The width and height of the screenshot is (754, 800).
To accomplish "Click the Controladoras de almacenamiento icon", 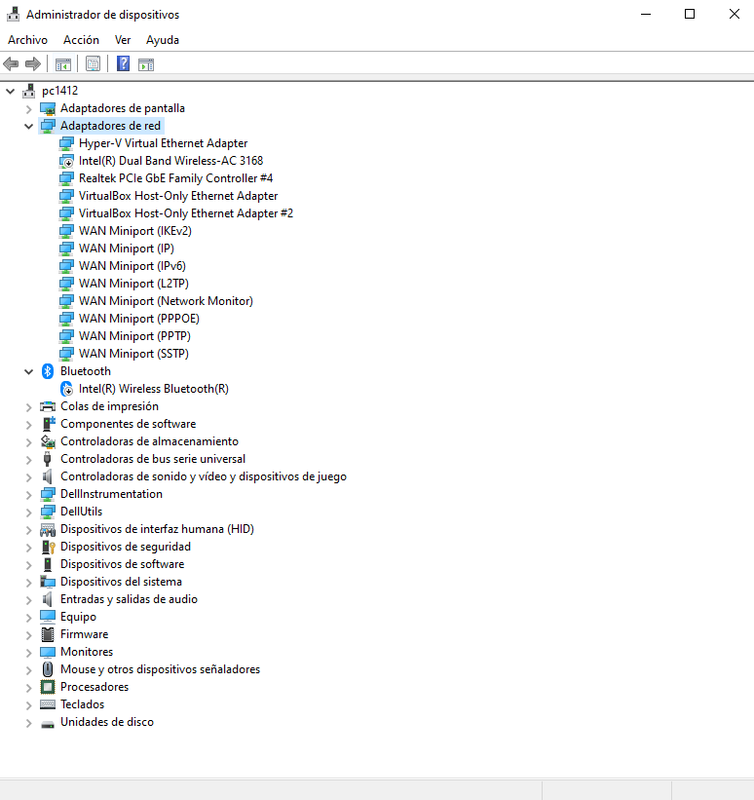I will (x=47, y=441).
